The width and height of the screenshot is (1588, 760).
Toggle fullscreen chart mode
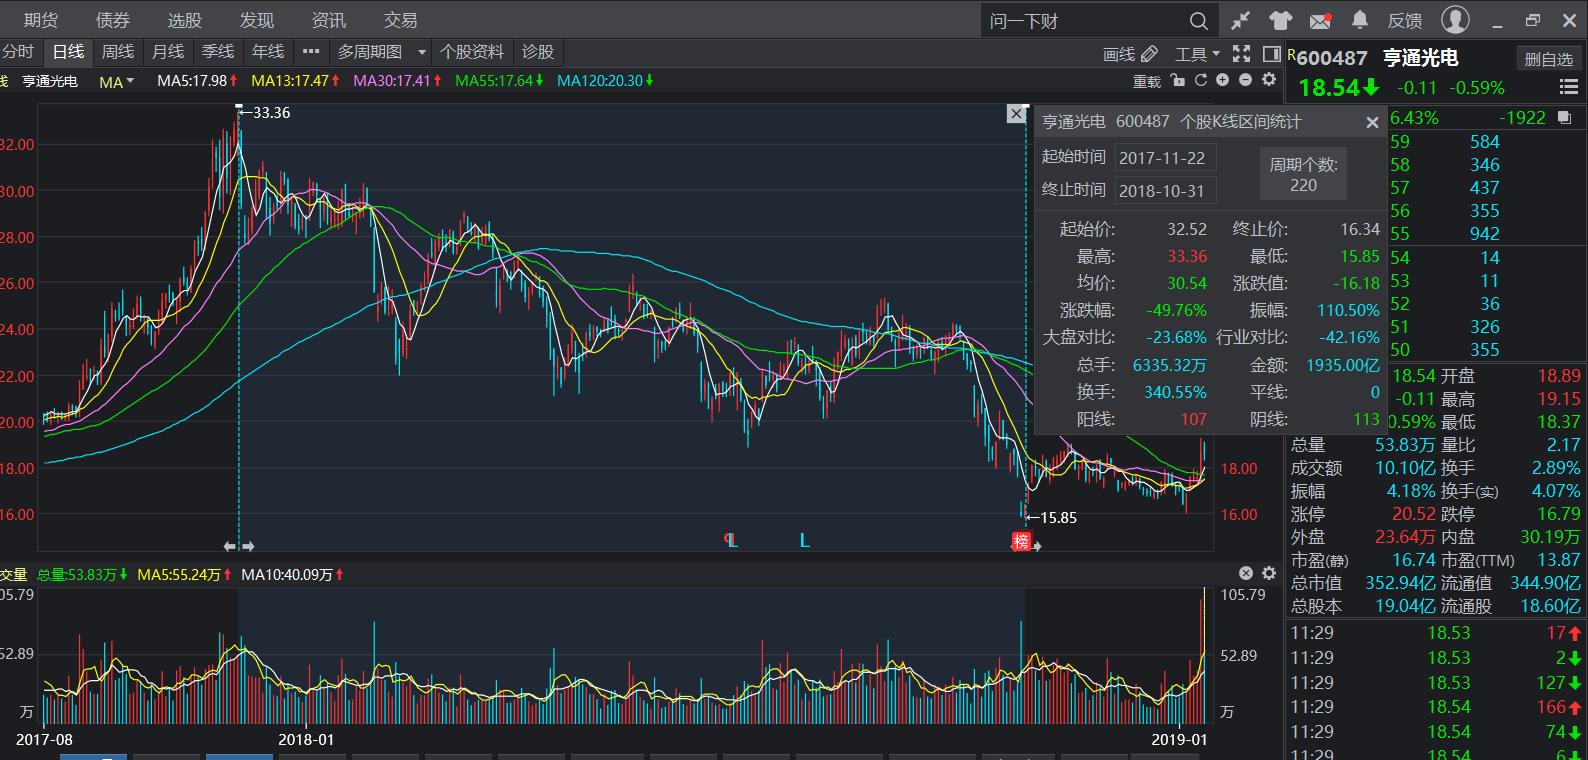click(1242, 53)
